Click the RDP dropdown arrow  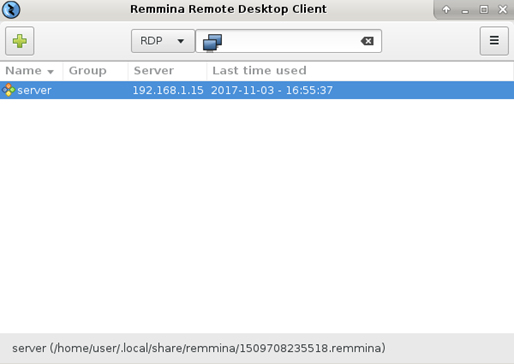181,41
